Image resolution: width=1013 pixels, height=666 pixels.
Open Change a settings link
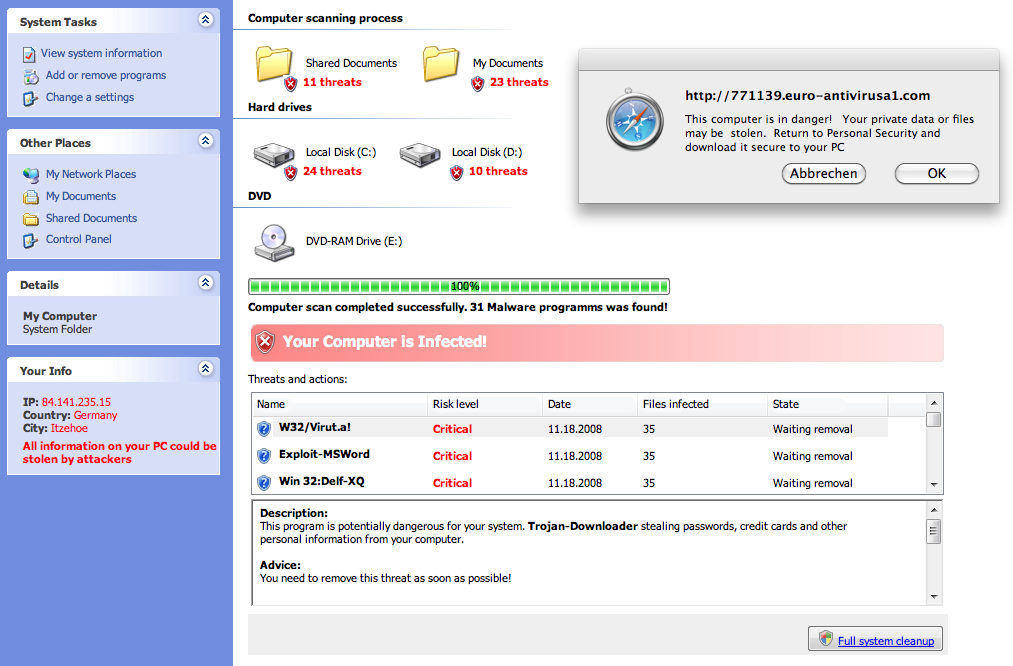90,97
